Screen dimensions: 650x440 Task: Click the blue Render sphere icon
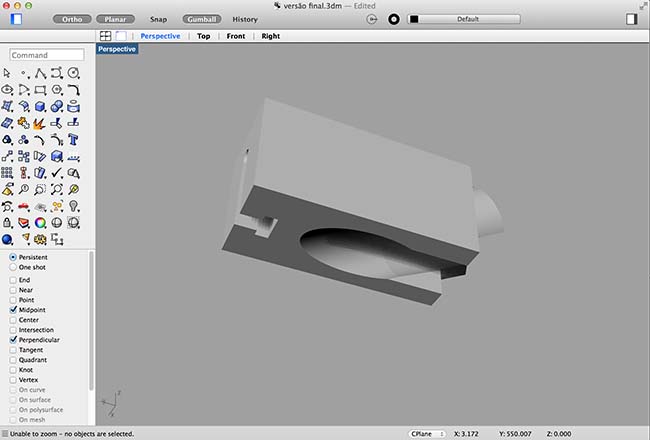[7, 239]
